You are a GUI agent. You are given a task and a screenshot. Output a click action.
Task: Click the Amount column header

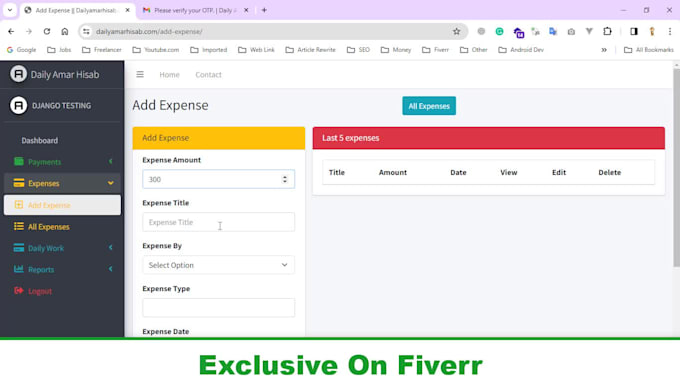[392, 172]
